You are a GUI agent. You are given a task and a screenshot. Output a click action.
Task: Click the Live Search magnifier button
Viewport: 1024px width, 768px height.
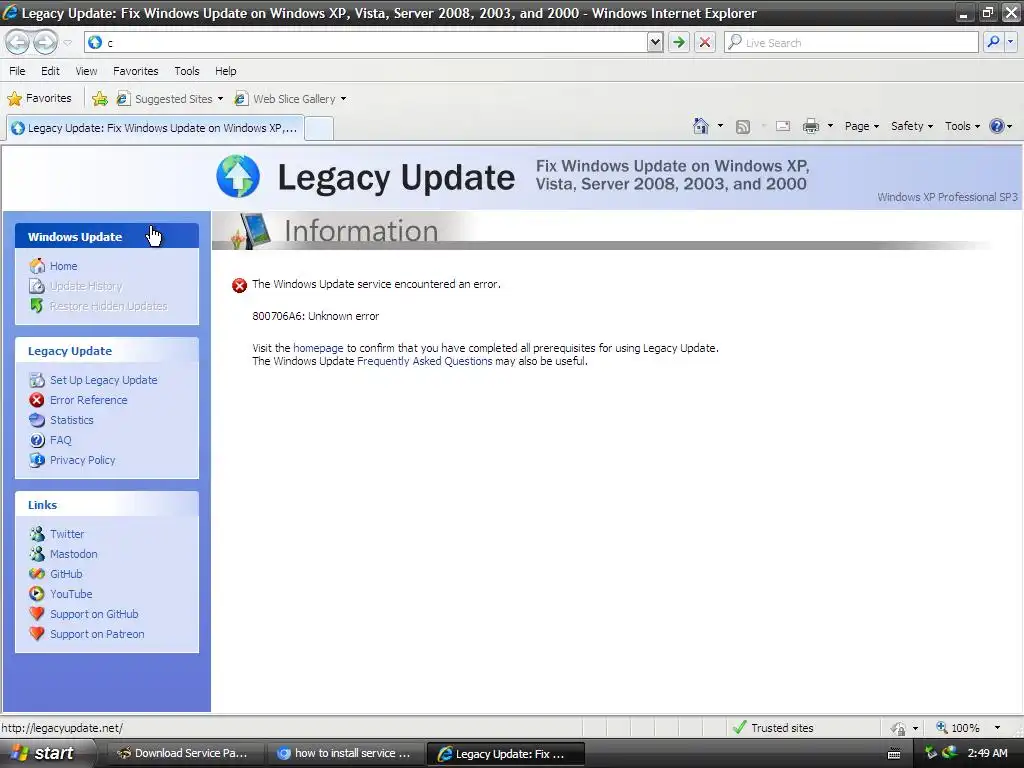(993, 42)
